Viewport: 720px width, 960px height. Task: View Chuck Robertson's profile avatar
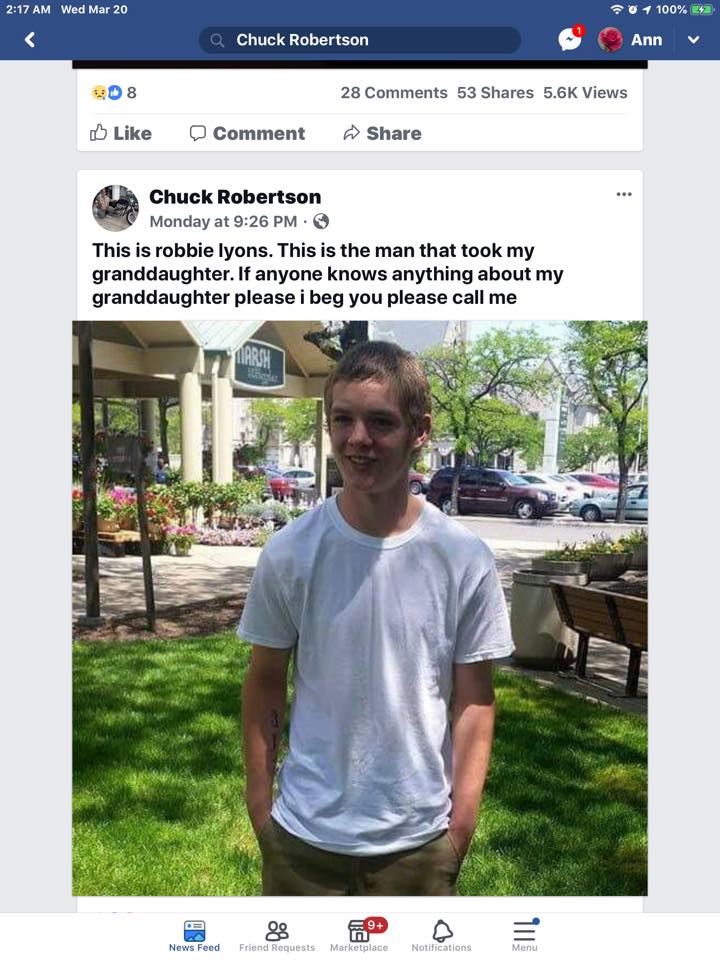[115, 208]
